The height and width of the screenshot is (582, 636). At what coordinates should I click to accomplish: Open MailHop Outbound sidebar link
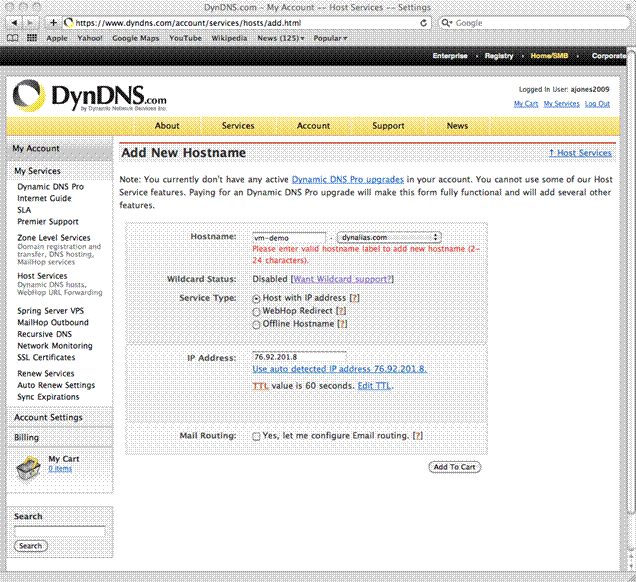53,322
